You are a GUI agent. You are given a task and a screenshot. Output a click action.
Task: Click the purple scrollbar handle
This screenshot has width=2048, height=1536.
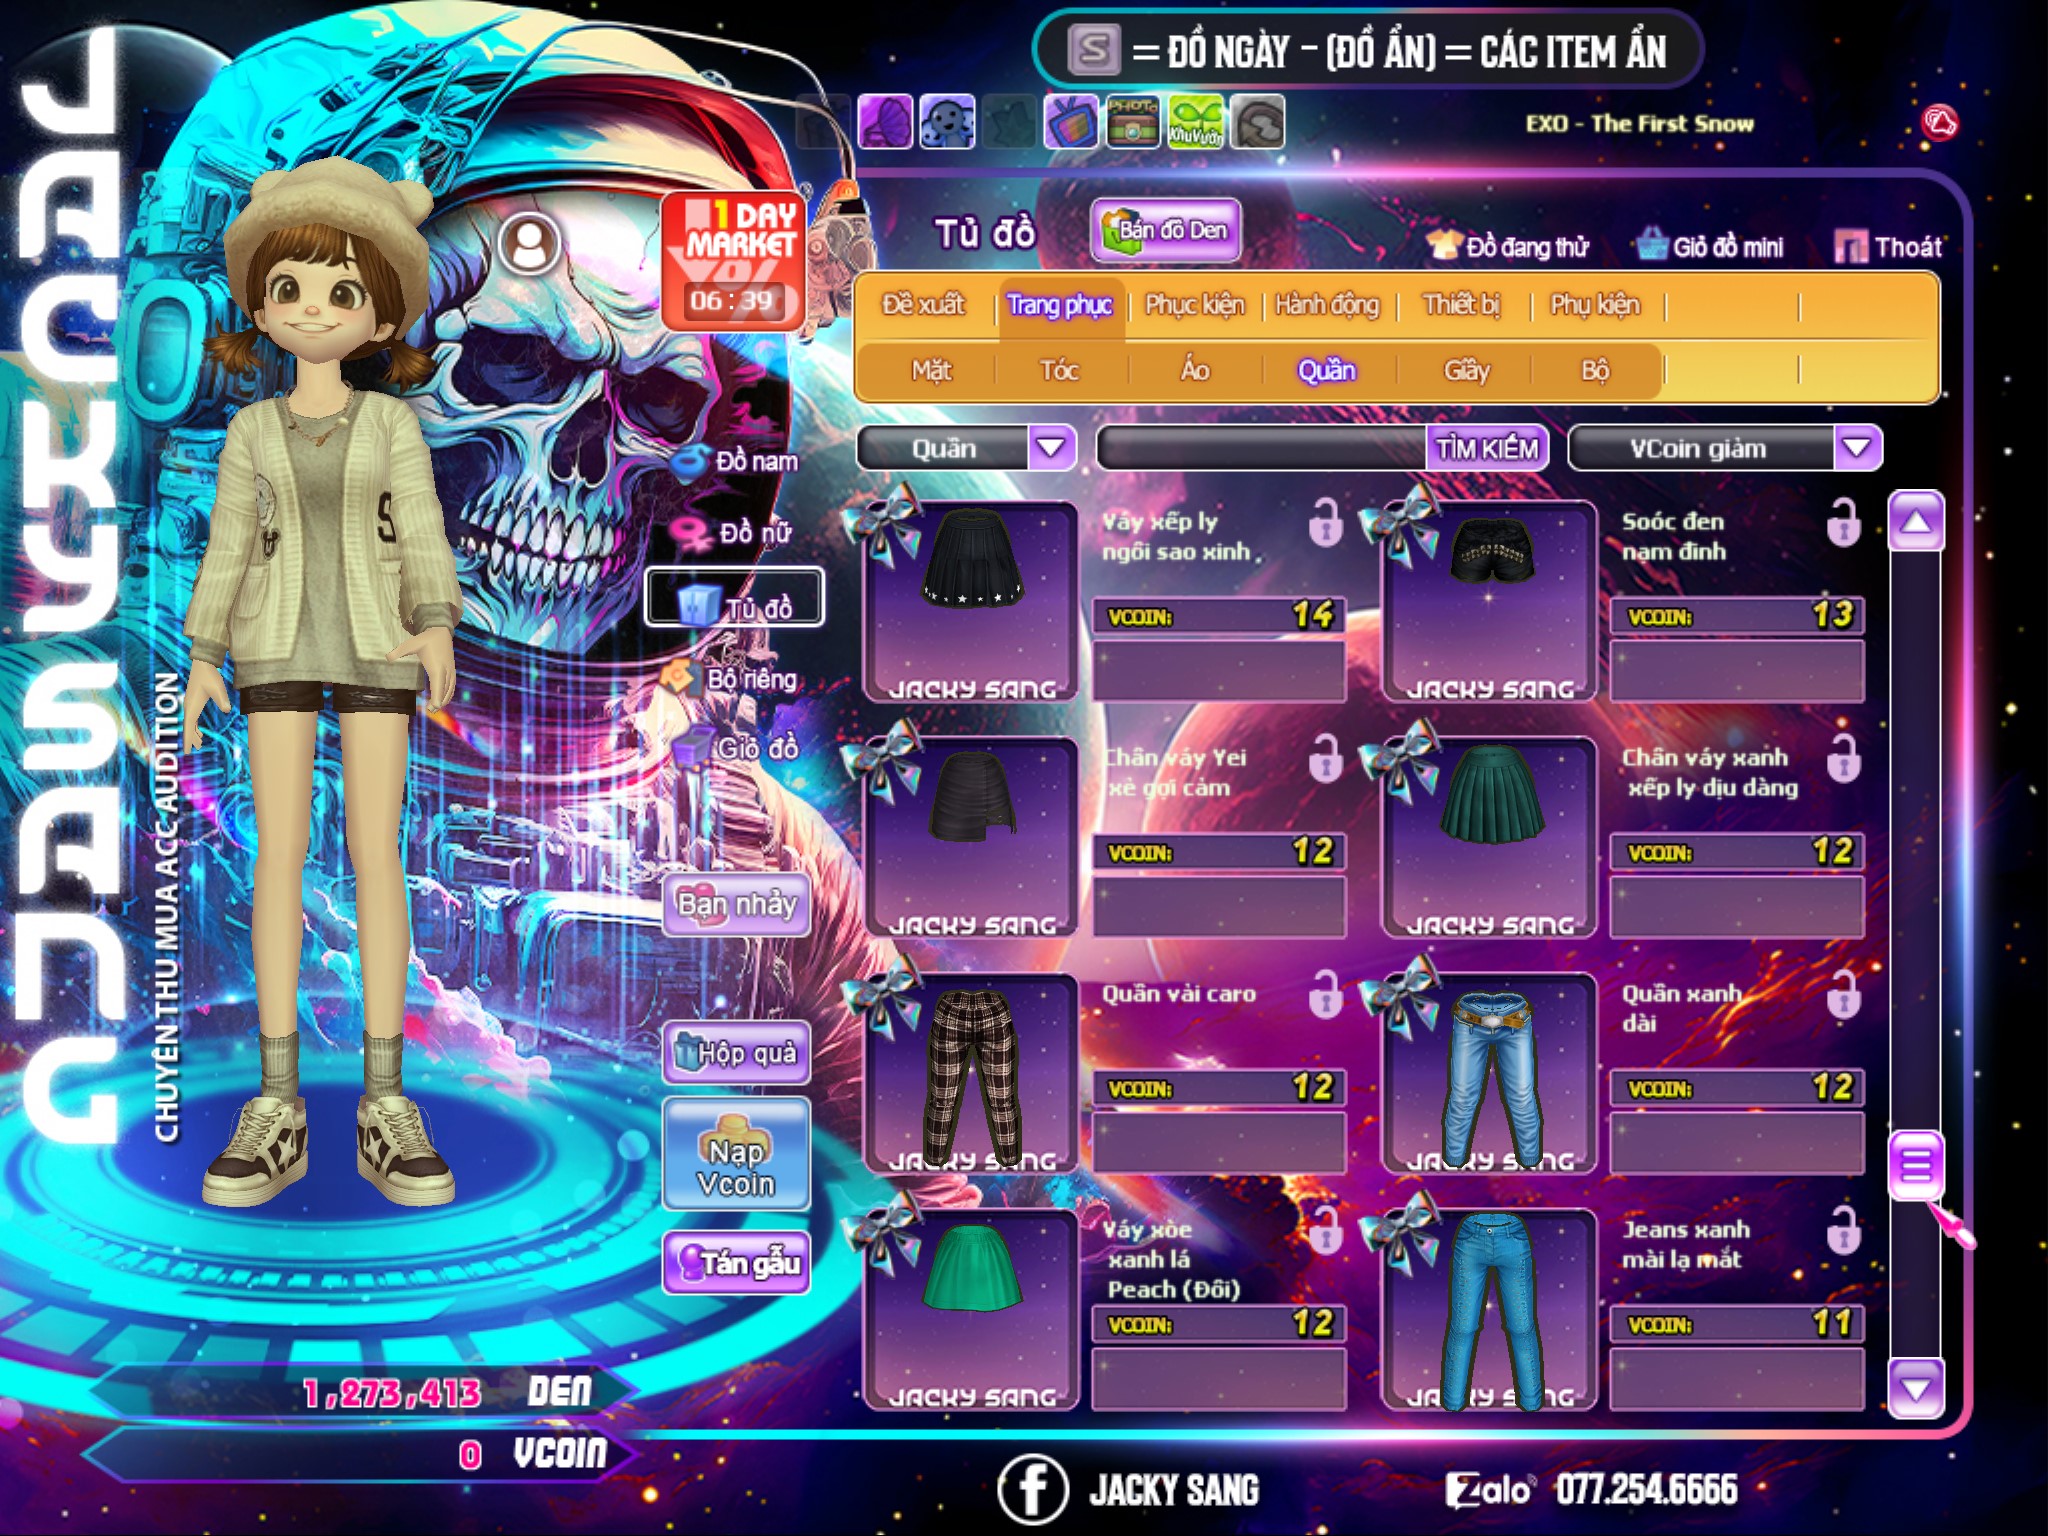coord(1916,1165)
